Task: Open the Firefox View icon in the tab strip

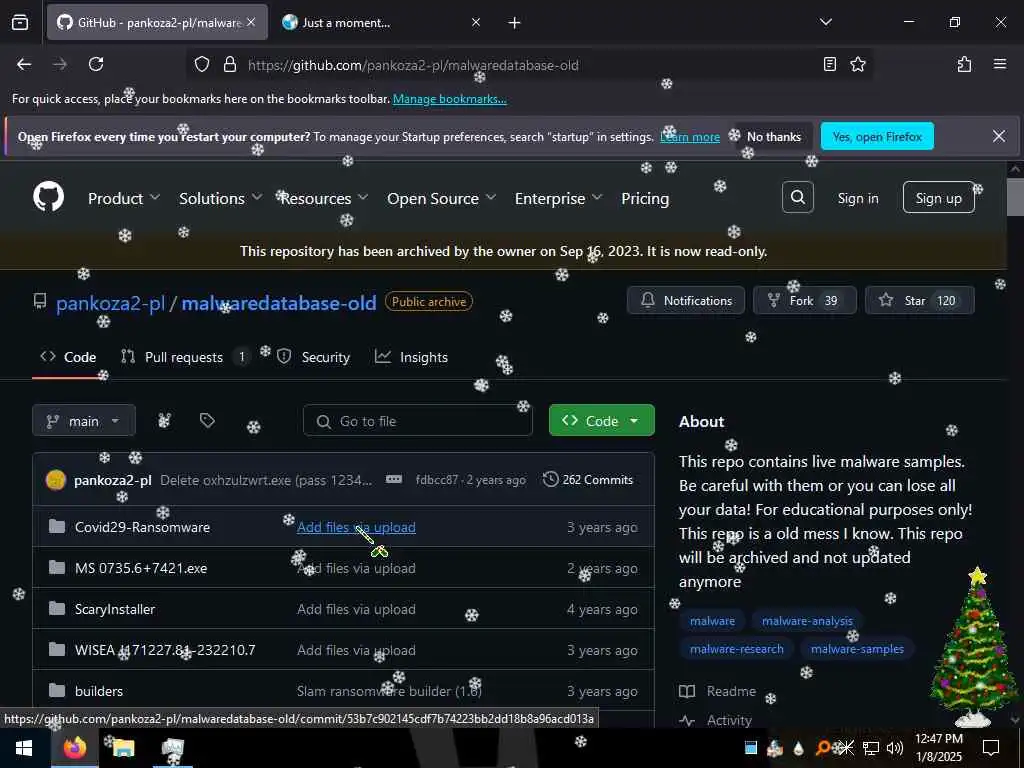Action: [x=20, y=22]
